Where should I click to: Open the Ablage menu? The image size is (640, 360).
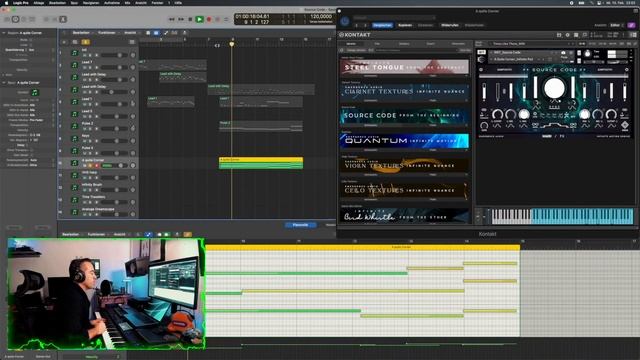(39, 2)
